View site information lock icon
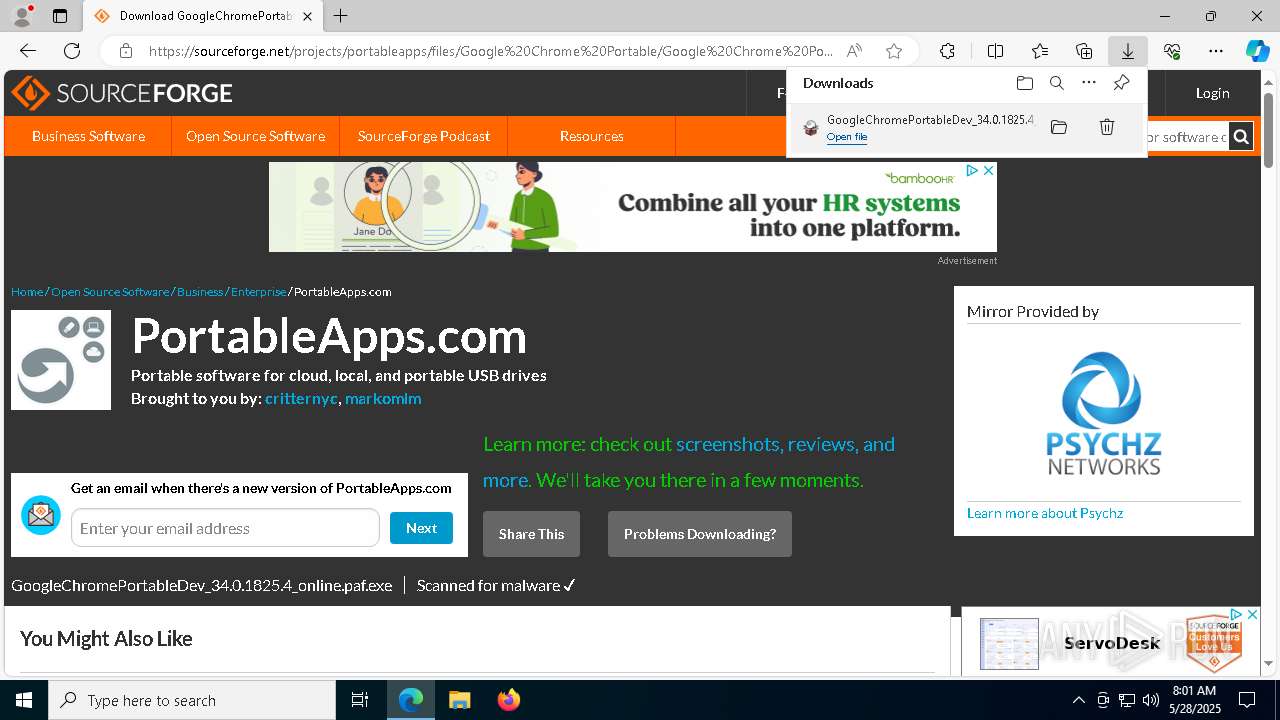The height and width of the screenshot is (720, 1280). pyautogui.click(x=126, y=51)
